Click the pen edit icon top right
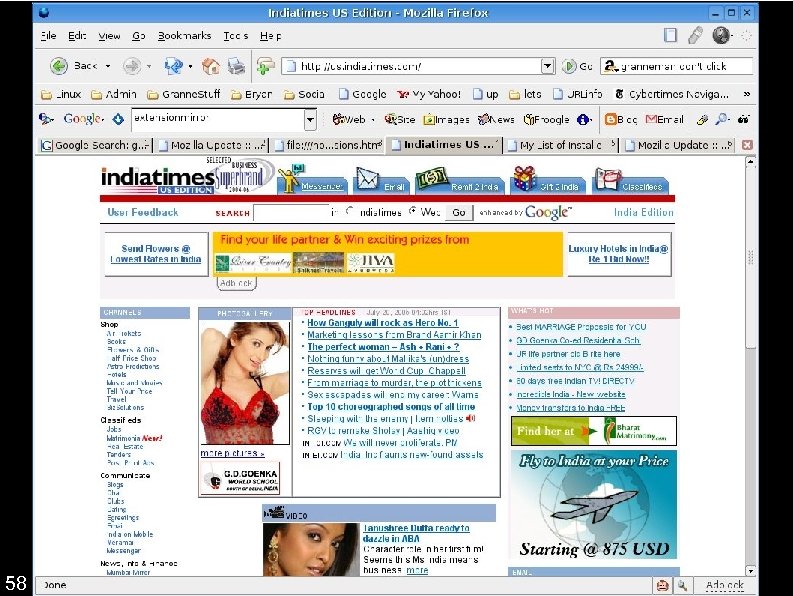 (695, 35)
